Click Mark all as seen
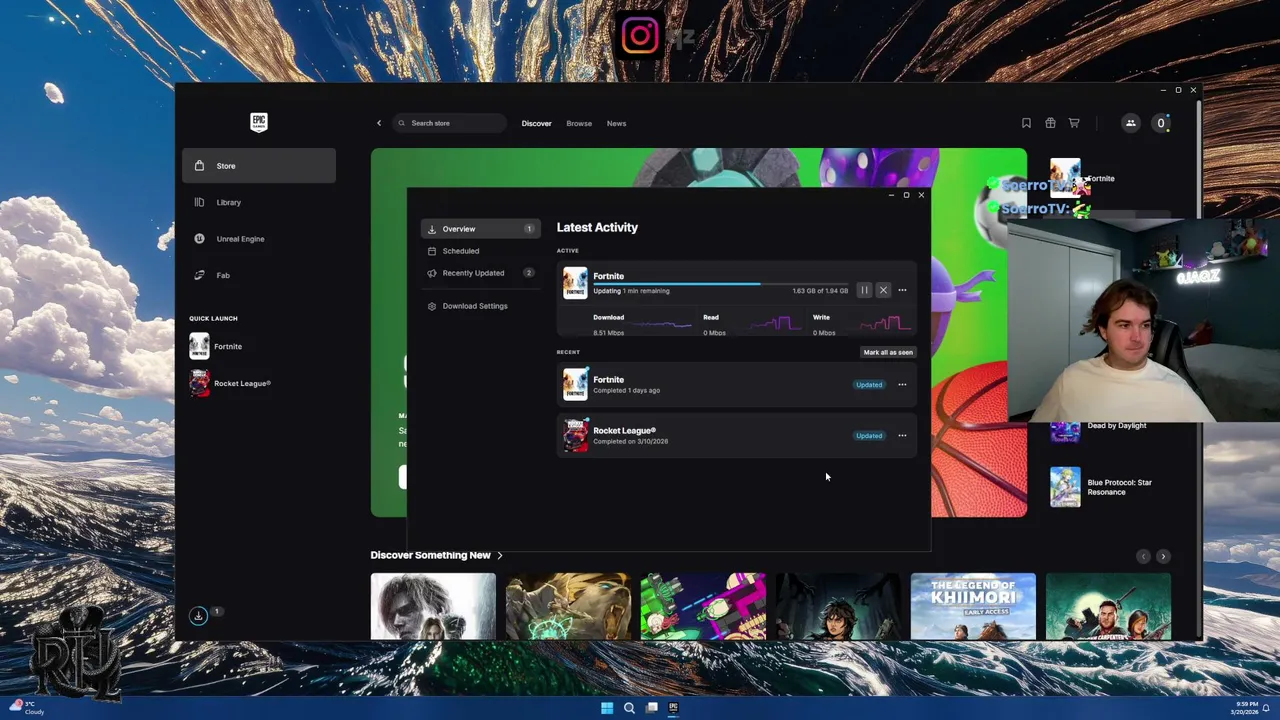The image size is (1280, 720). pos(888,352)
